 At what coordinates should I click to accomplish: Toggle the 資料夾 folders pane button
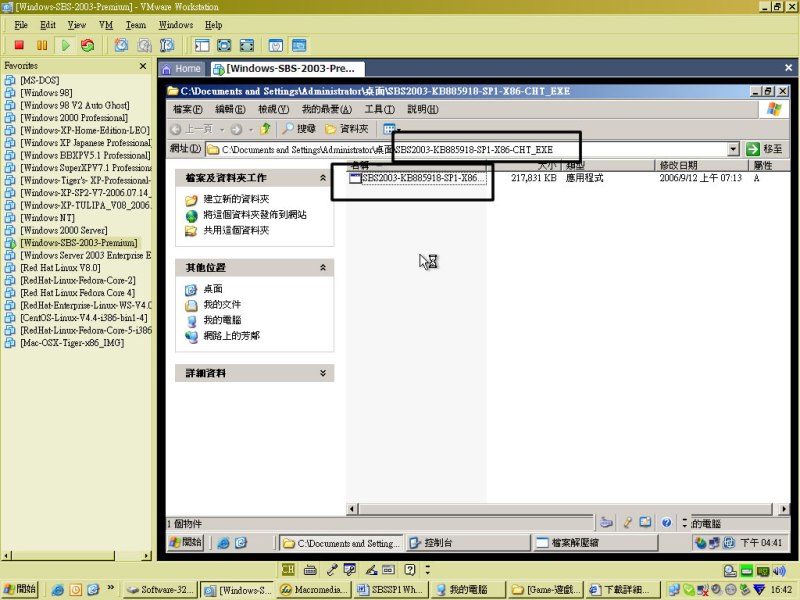pyautogui.click(x=347, y=129)
